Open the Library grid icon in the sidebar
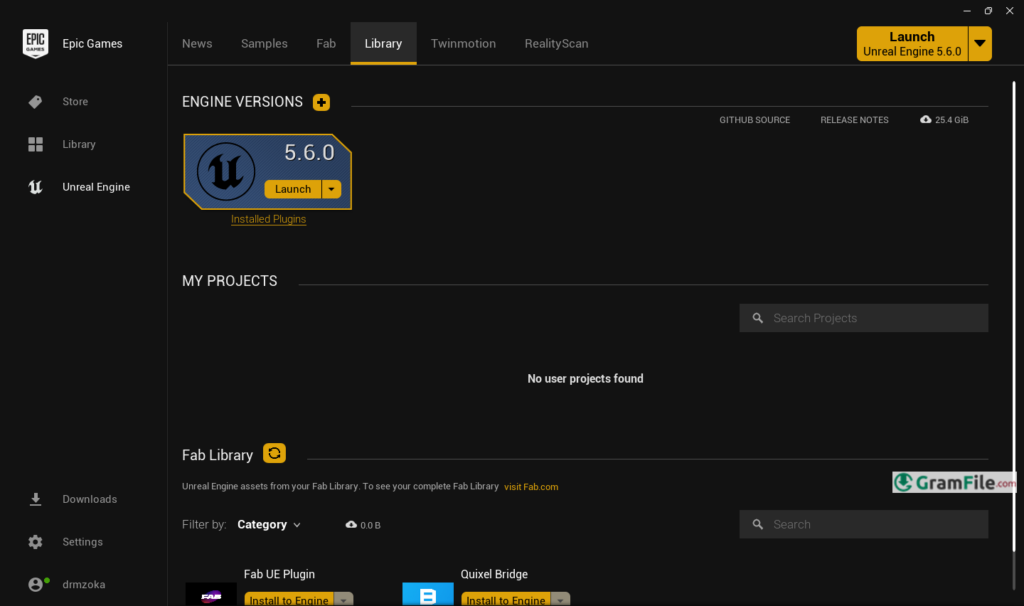This screenshot has height=606, width=1024. tap(35, 144)
